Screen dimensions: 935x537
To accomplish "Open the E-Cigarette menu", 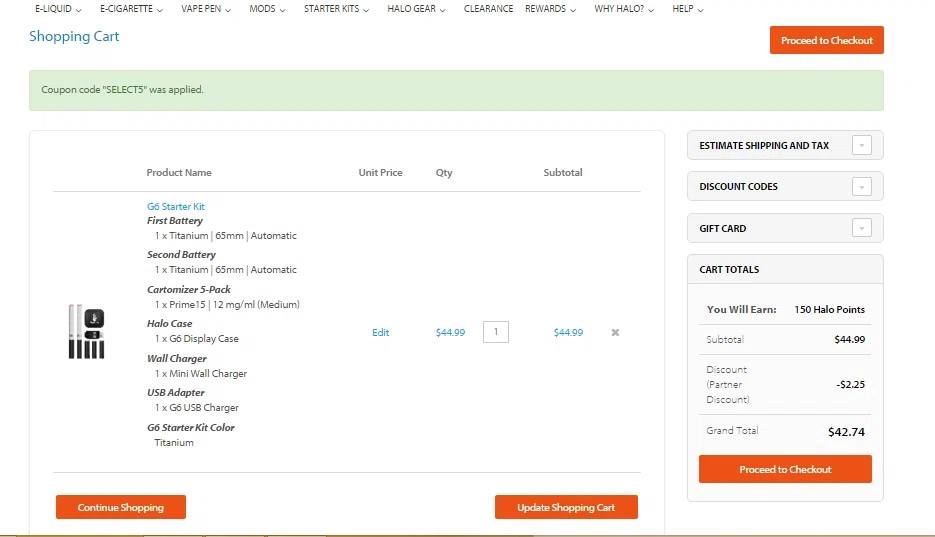I will (131, 9).
